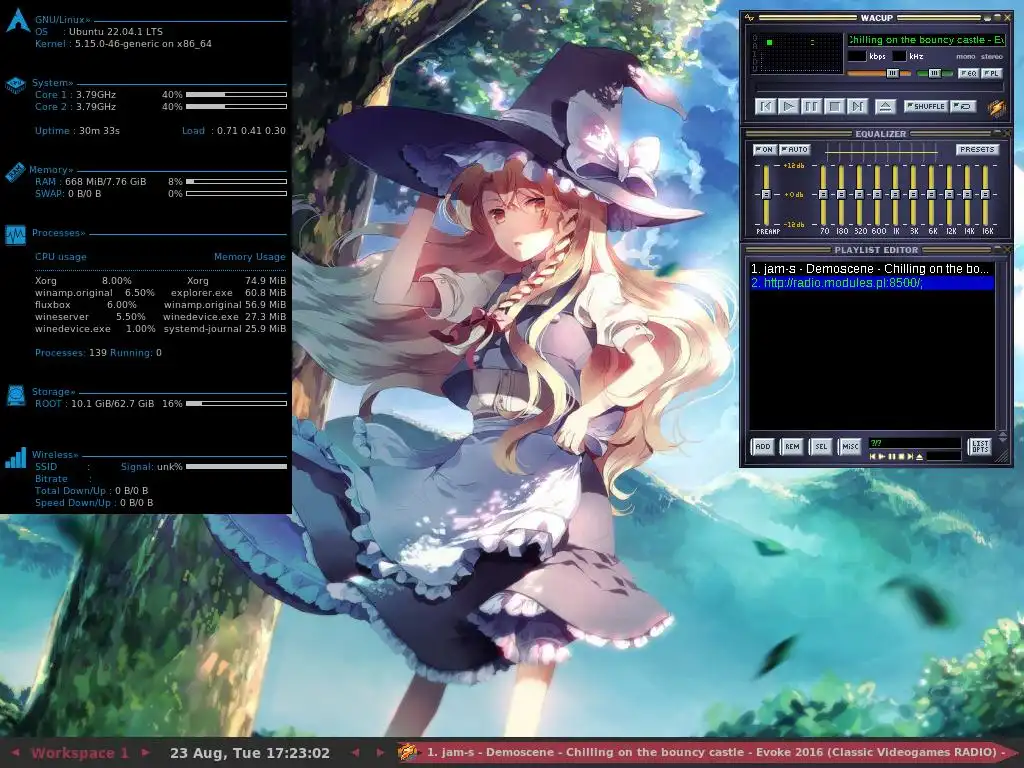Click the RAM icon beside Memory
The image size is (1024, 768).
(15, 172)
